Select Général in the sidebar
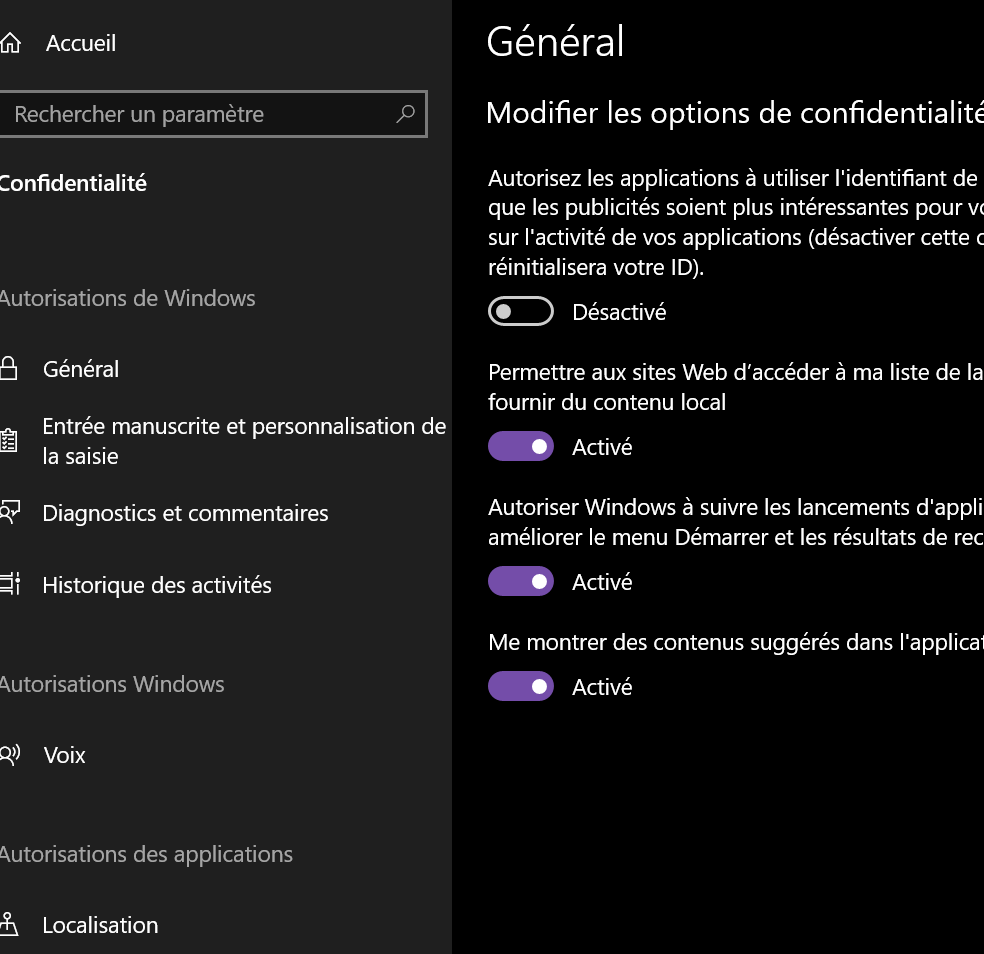This screenshot has width=984, height=954. [x=81, y=369]
